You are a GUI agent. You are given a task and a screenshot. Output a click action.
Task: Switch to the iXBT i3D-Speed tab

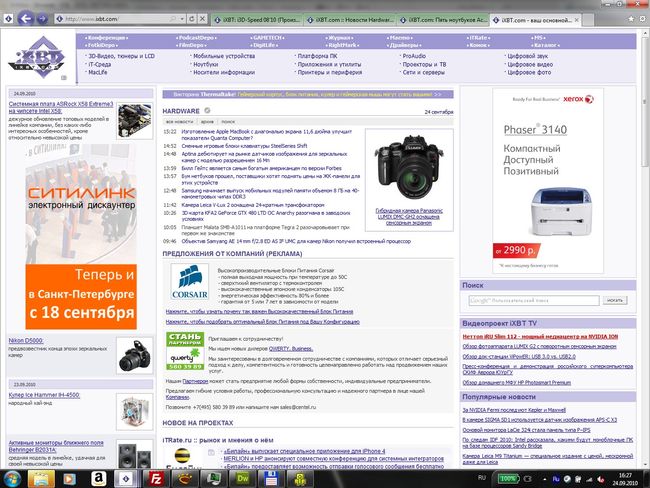click(x=257, y=19)
